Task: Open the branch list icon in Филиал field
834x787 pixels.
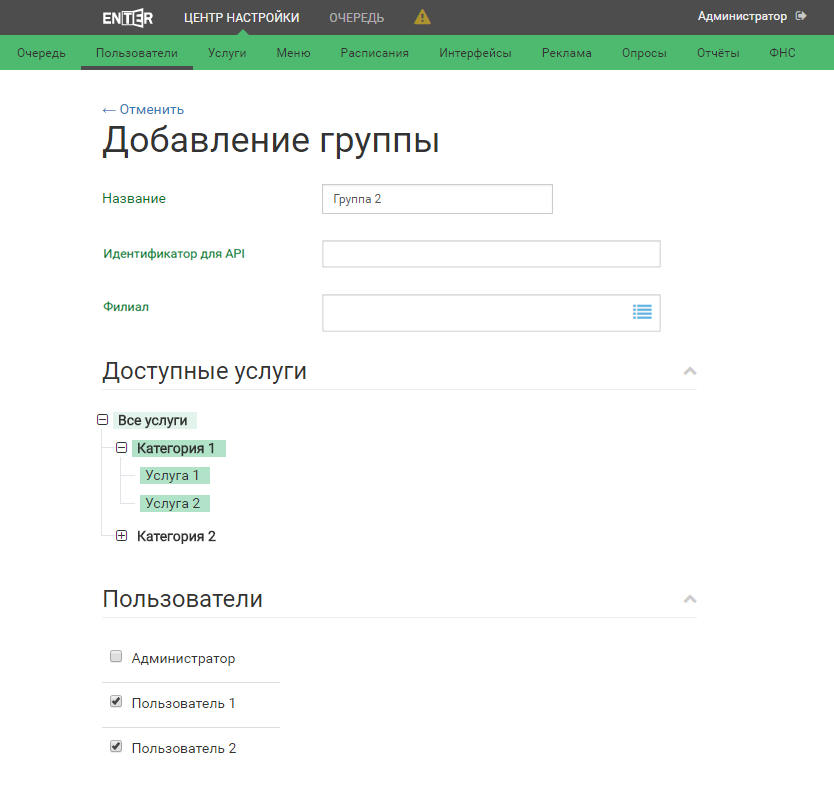Action: tap(642, 312)
